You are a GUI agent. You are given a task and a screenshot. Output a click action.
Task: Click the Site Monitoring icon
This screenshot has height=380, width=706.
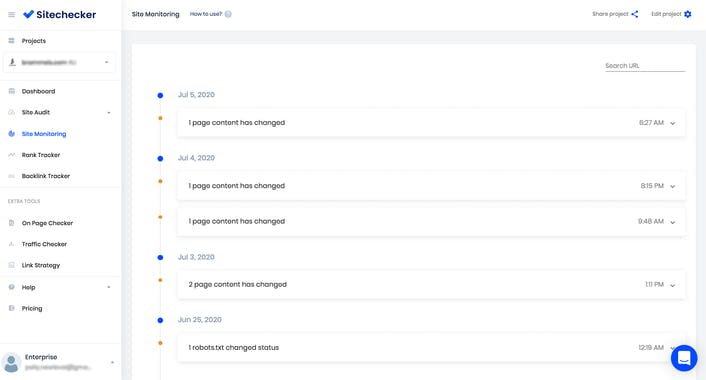[11, 134]
